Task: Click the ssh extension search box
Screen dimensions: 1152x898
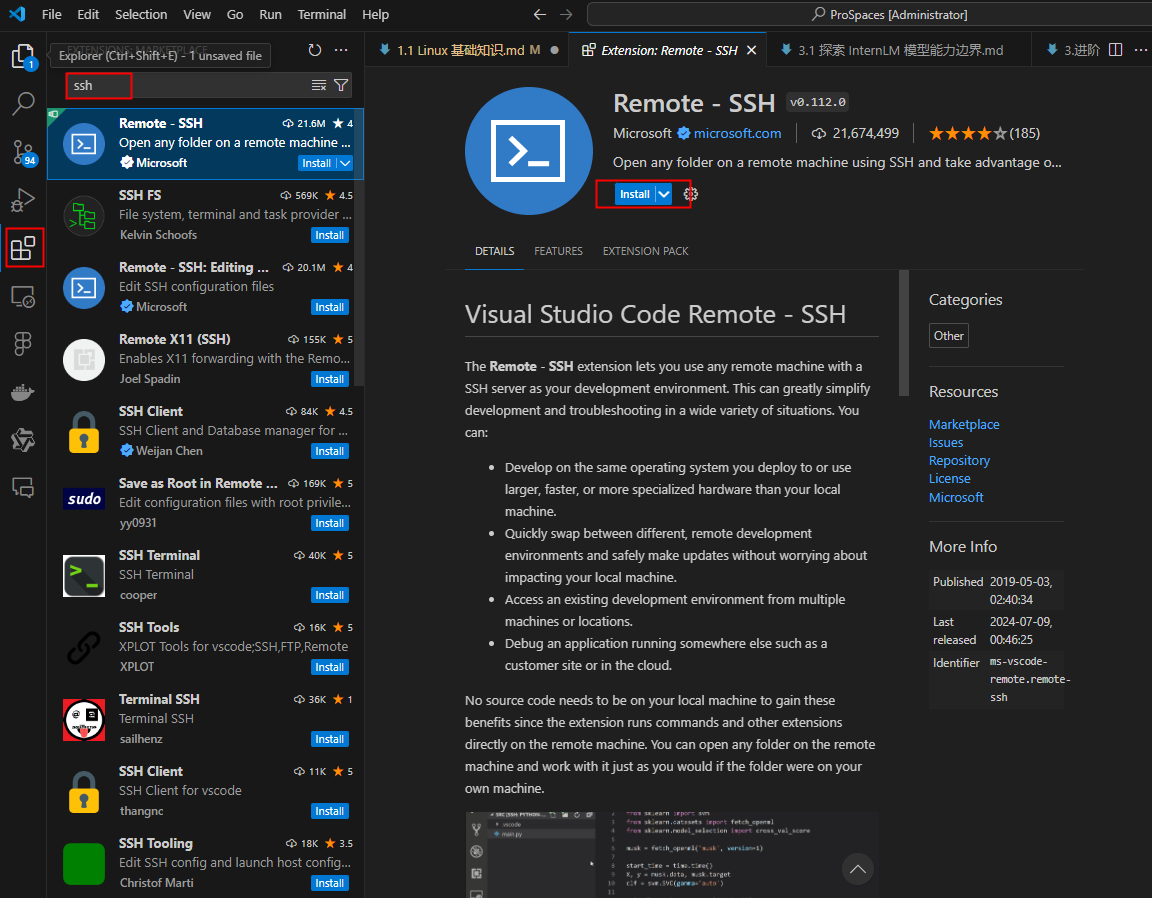Action: (190, 86)
